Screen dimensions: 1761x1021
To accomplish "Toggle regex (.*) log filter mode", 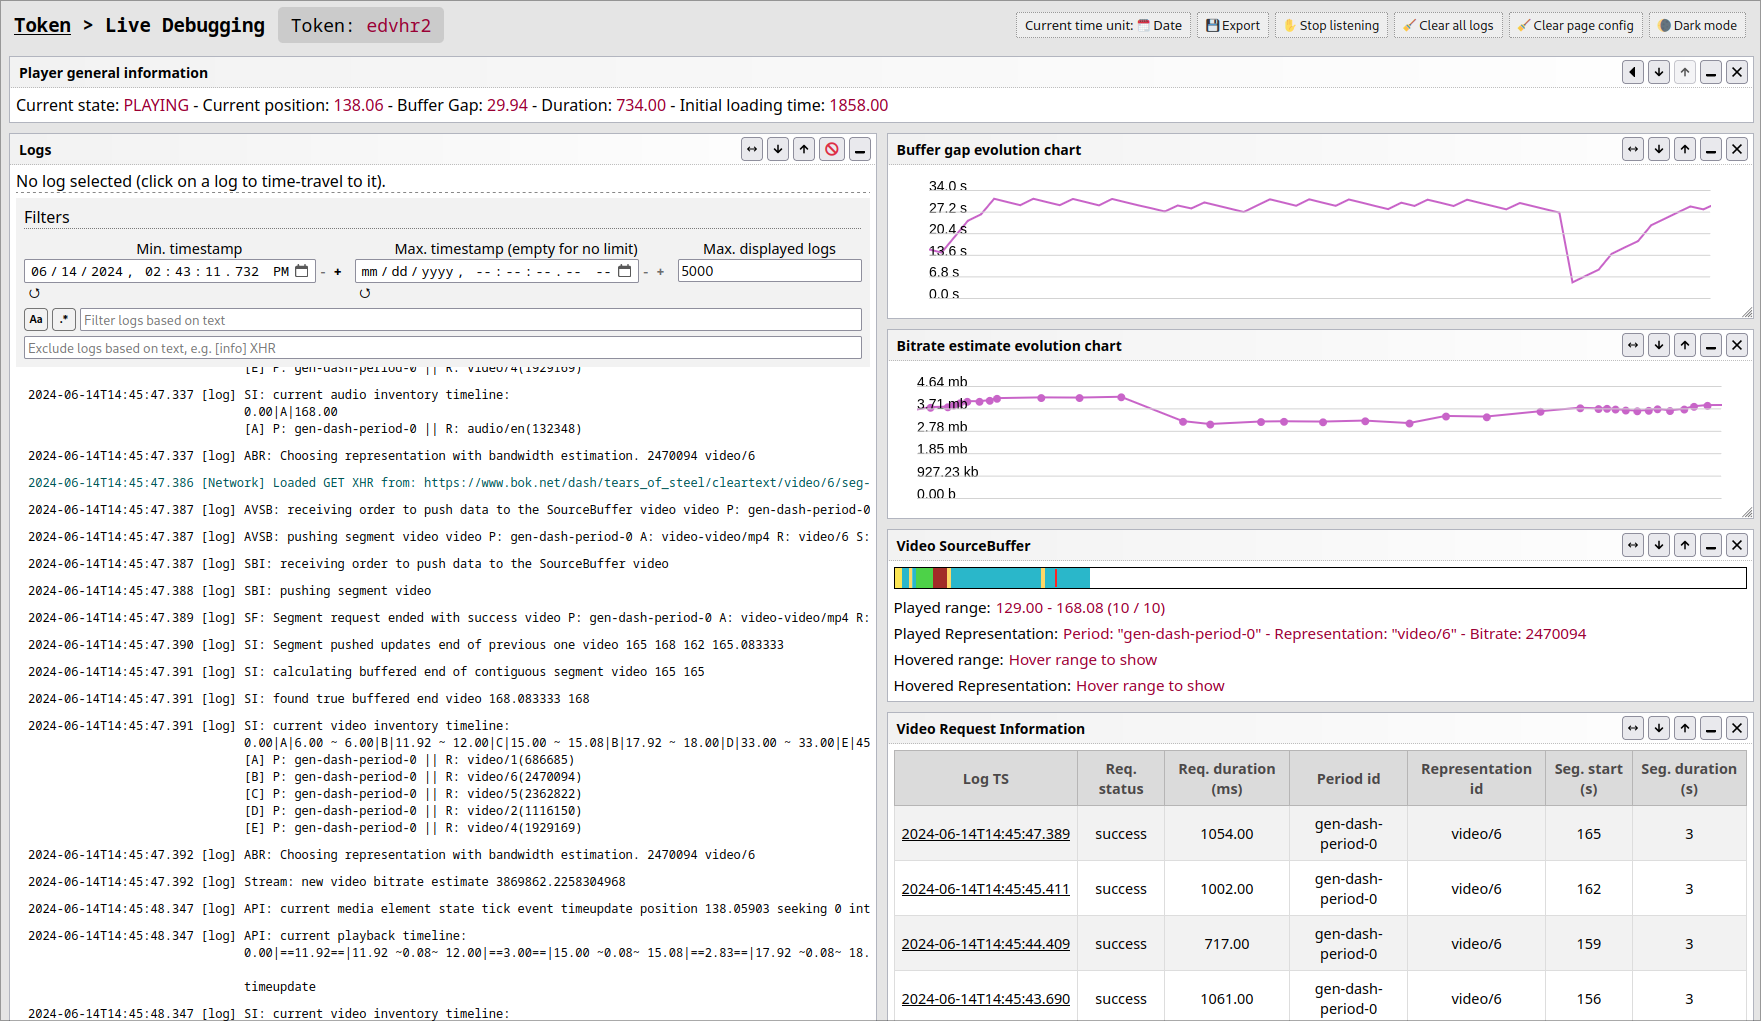I will click(x=64, y=320).
